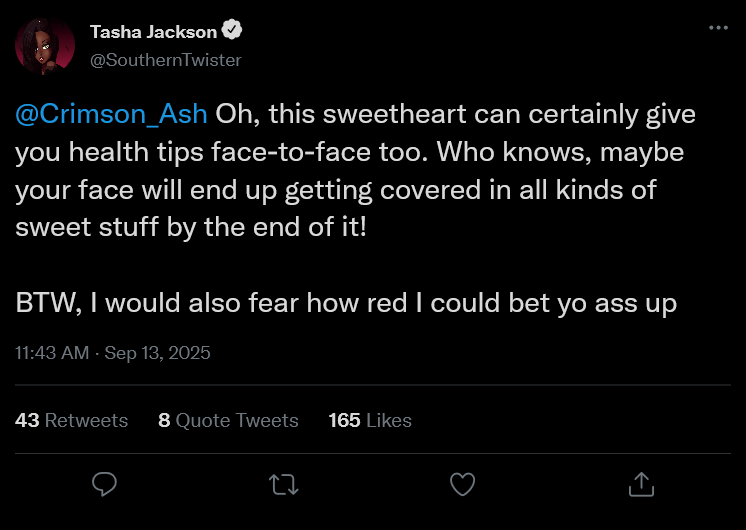Image resolution: width=746 pixels, height=530 pixels.
Task: Click the reply speech bubble icon
Action: 105,485
